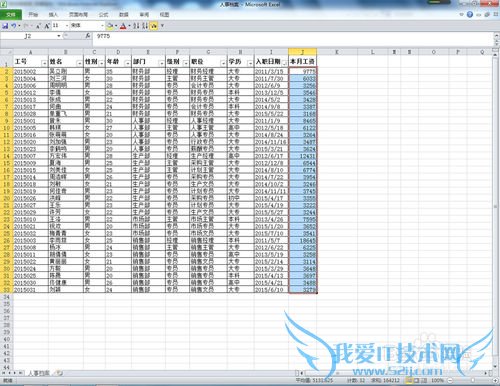Click the Undo arrow icon
Screen dimensions: 500x386
point(13,26)
